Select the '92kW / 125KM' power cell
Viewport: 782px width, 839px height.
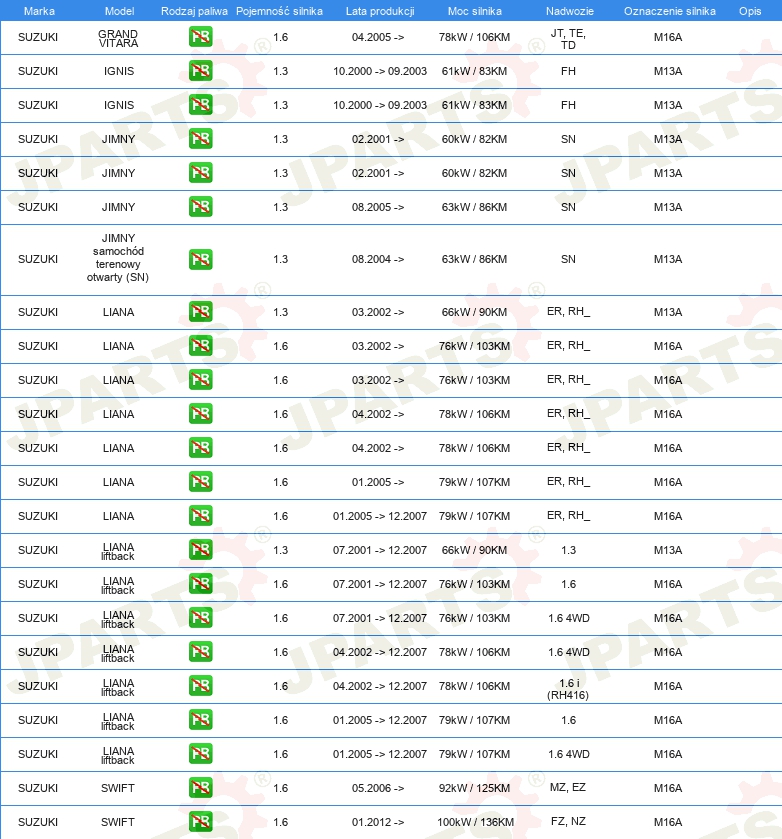[474, 788]
